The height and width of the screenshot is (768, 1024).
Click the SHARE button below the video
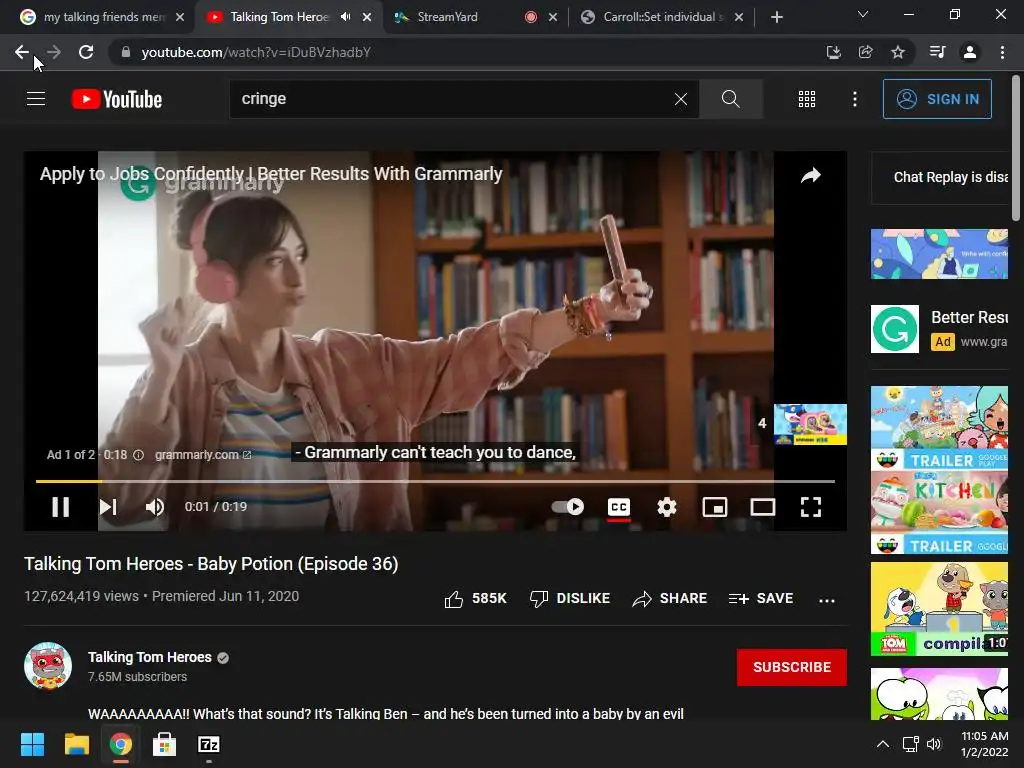pos(670,598)
